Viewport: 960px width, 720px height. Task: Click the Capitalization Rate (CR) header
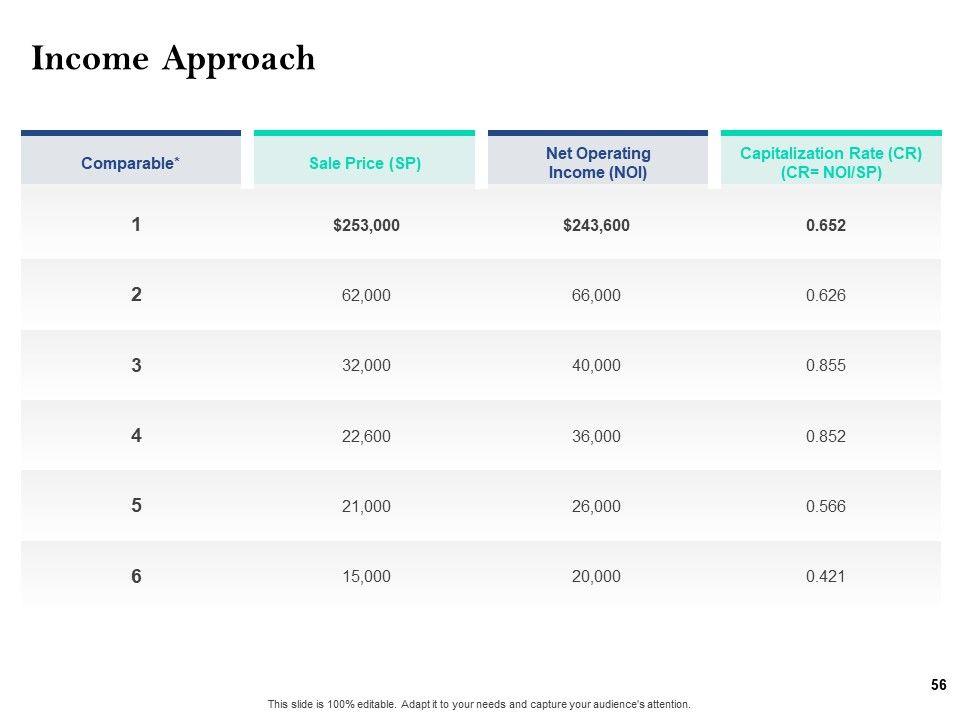tap(831, 163)
